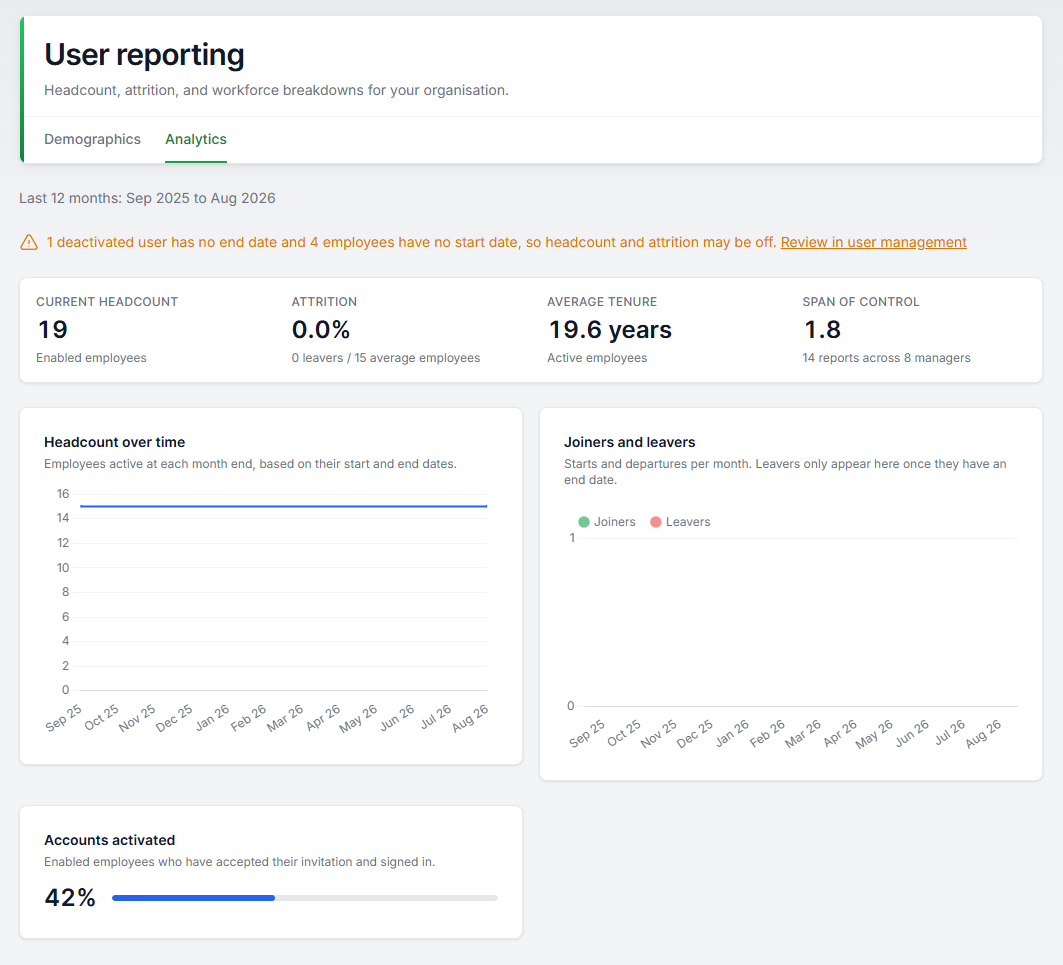Click the Current Headcount value 19
The height and width of the screenshot is (965, 1063).
click(53, 330)
